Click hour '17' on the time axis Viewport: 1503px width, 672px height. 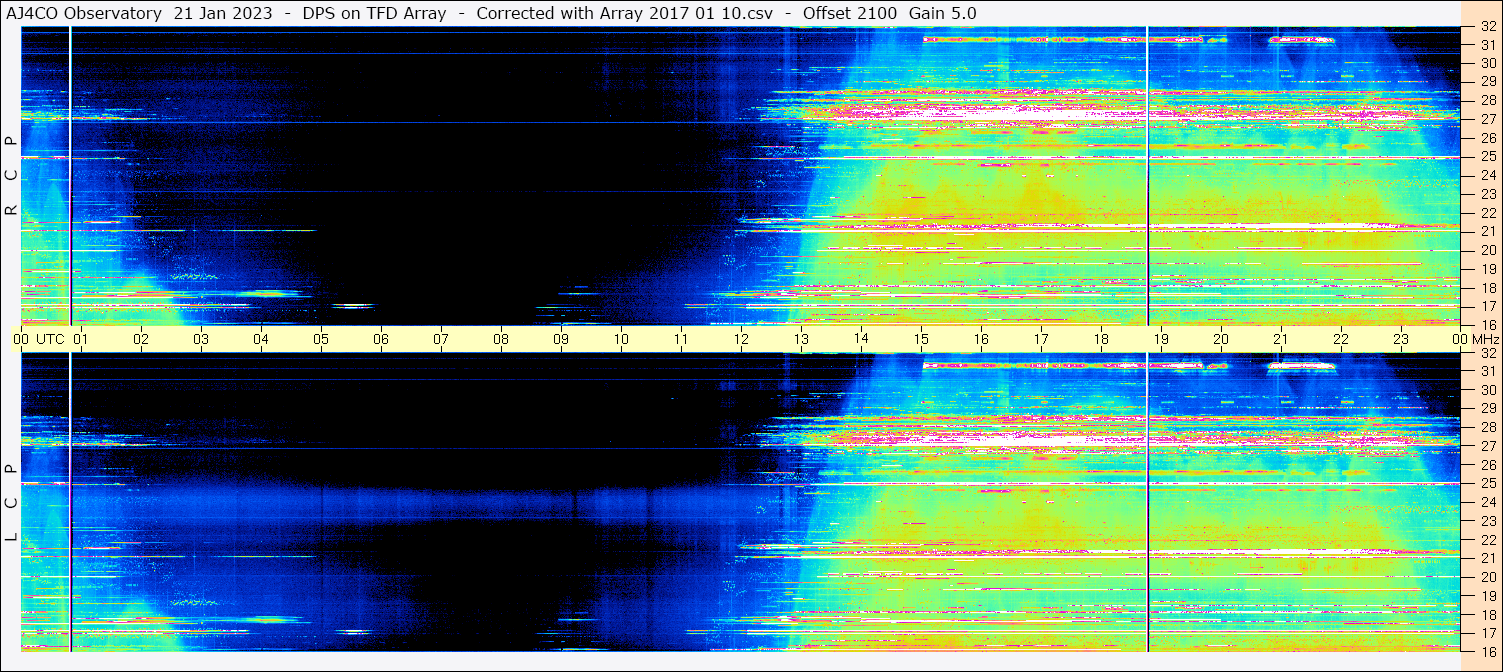click(x=1041, y=339)
